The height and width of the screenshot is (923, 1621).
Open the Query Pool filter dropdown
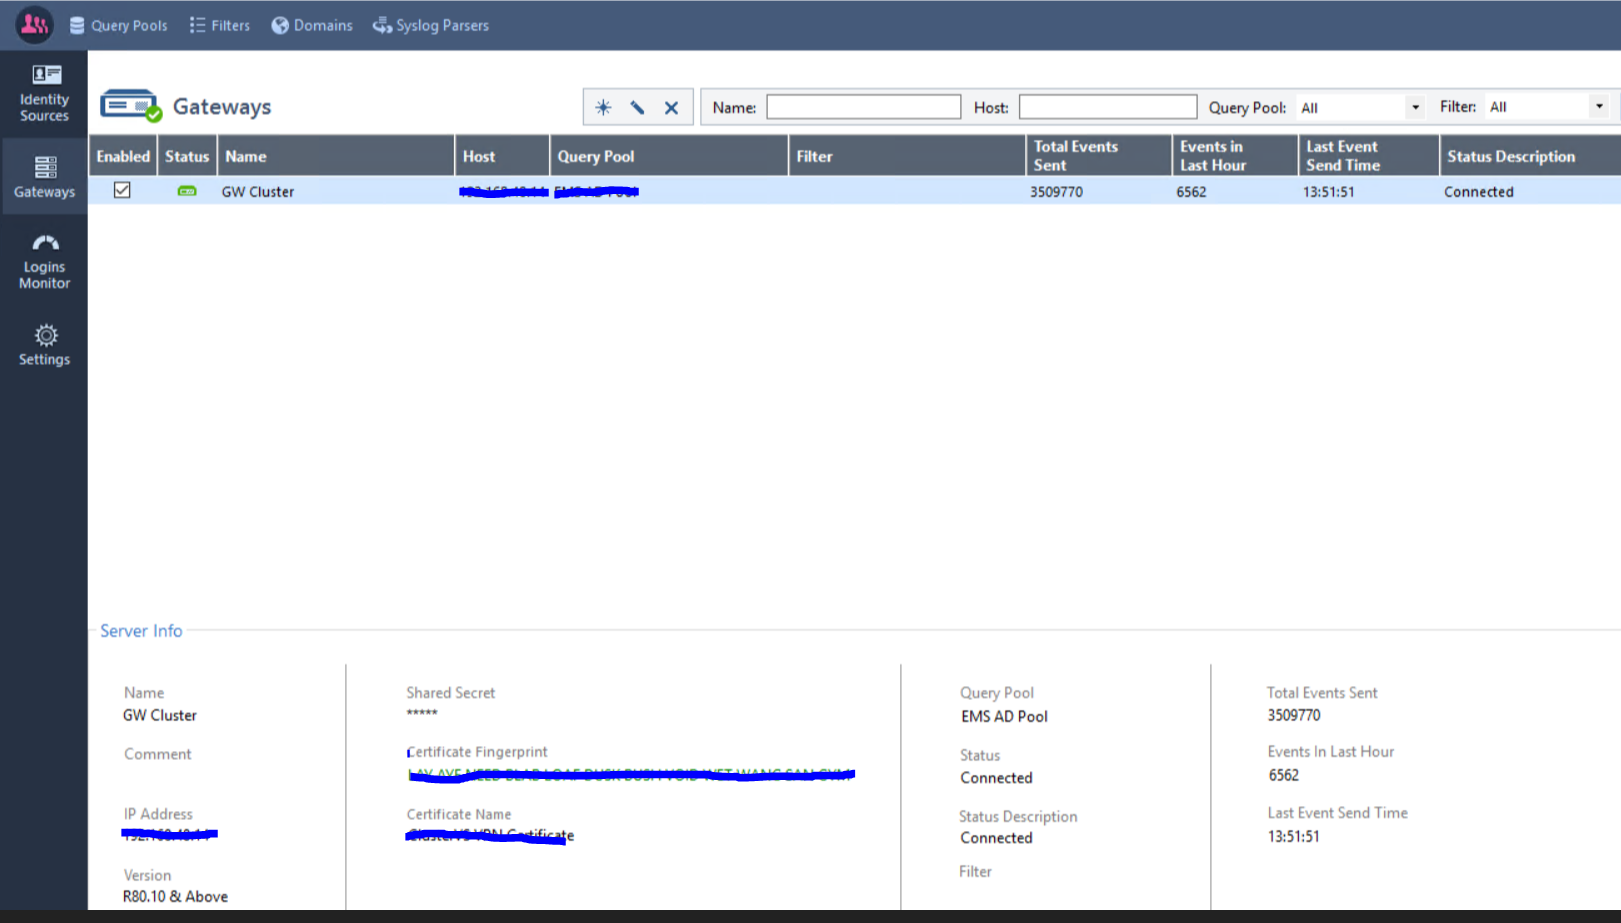1415,107
